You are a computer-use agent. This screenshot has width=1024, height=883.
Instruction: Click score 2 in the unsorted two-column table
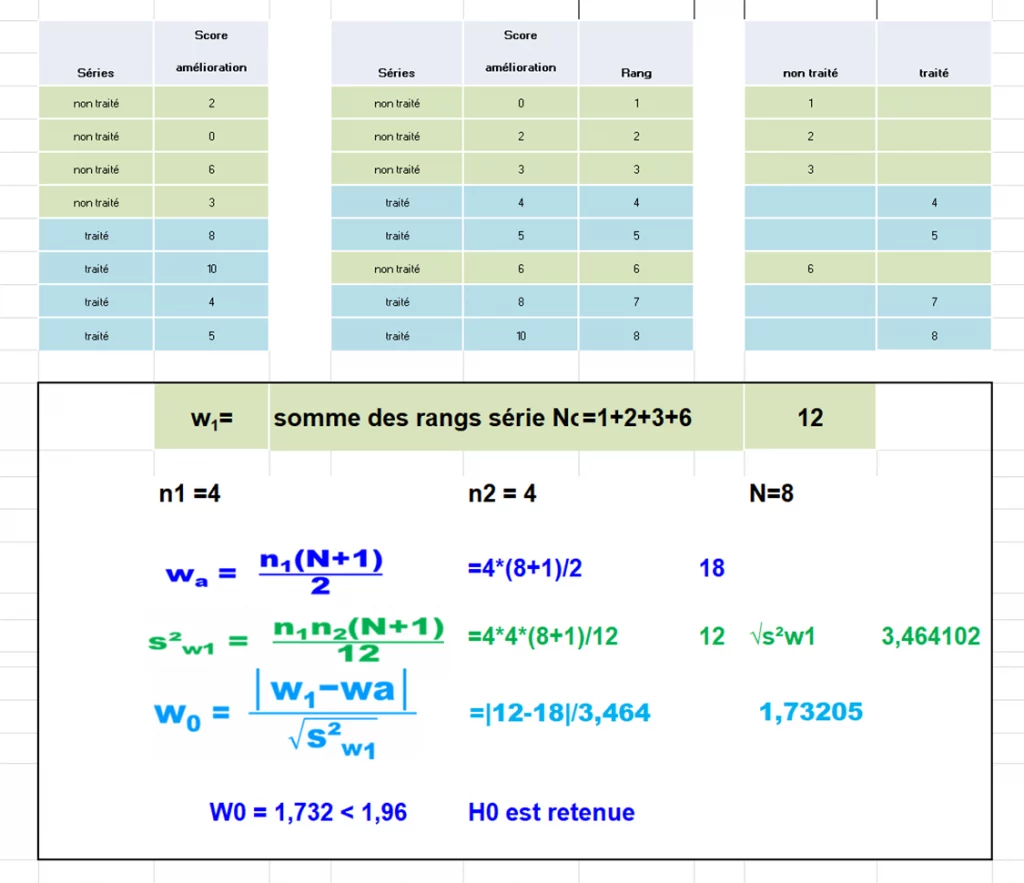point(212,103)
